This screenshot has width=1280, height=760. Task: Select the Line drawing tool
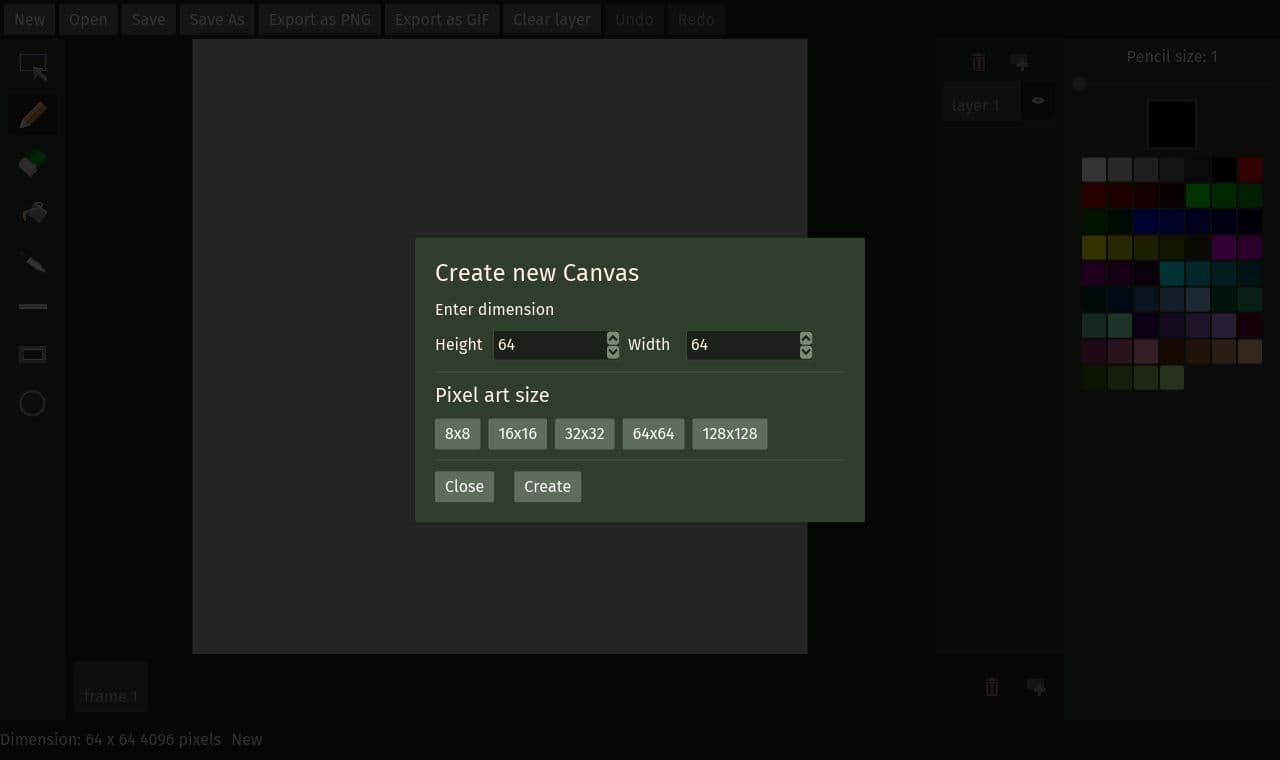pyautogui.click(x=33, y=307)
